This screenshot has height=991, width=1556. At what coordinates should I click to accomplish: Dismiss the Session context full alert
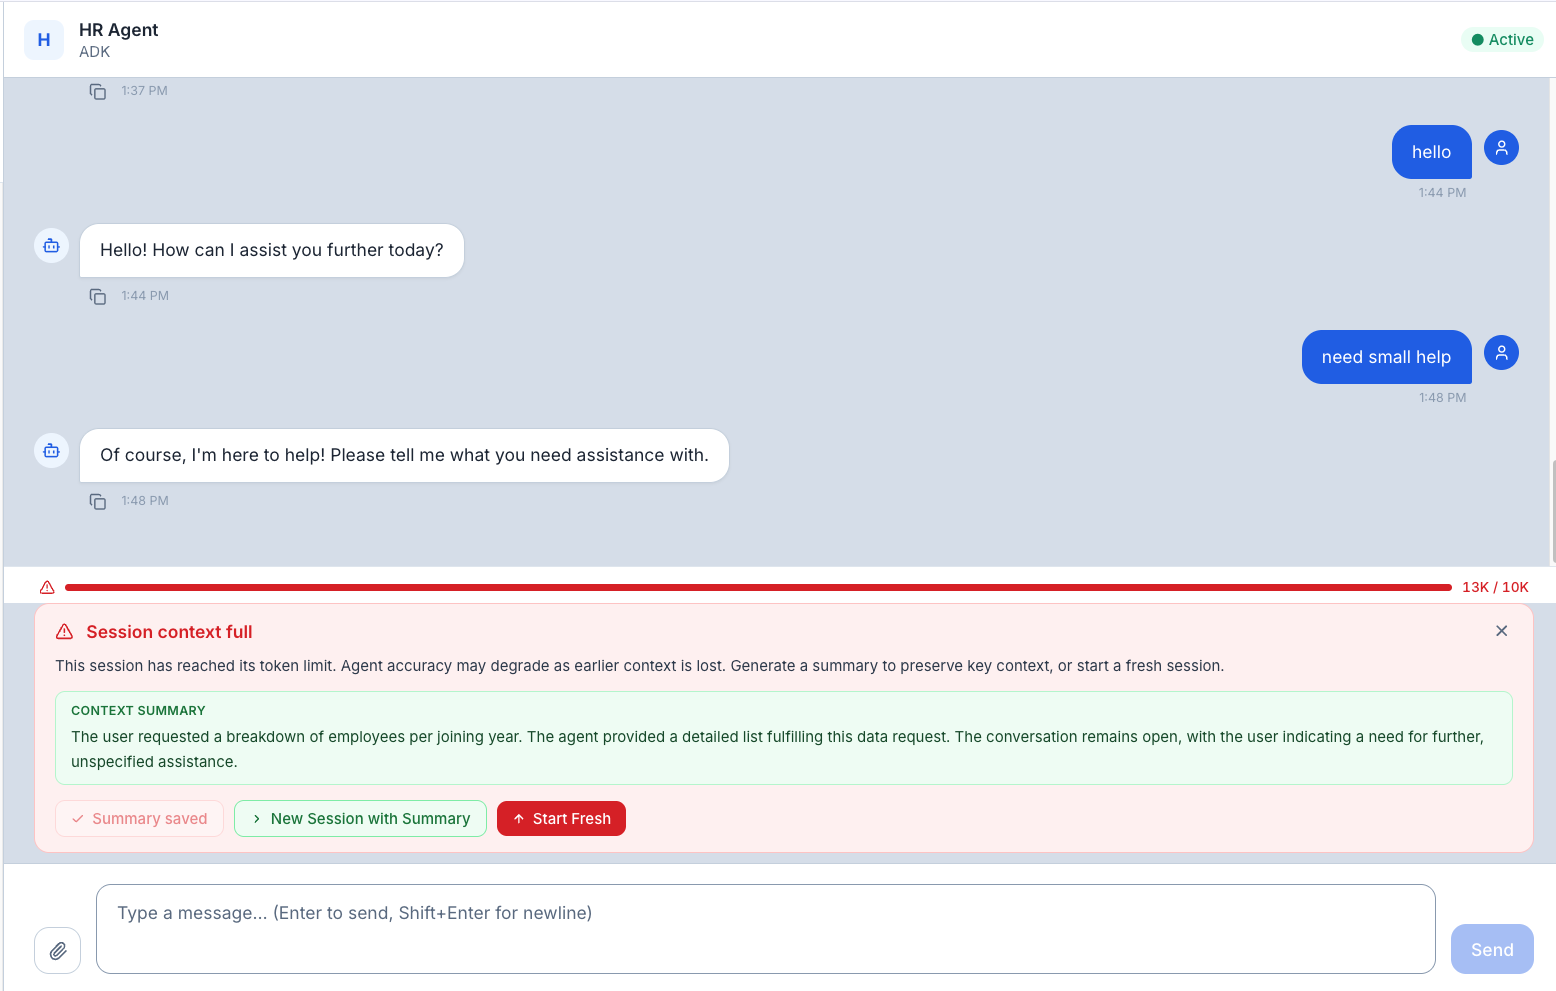pyautogui.click(x=1501, y=631)
